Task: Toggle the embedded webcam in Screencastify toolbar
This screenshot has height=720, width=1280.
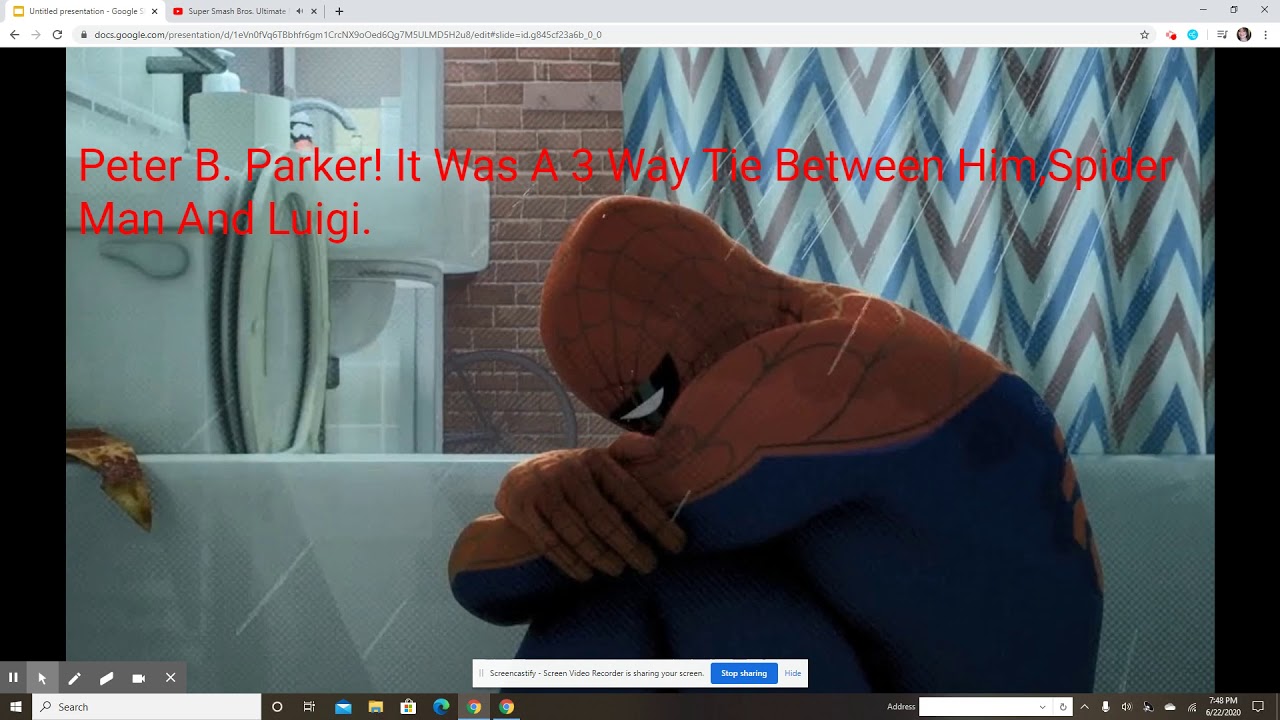Action: 138,678
